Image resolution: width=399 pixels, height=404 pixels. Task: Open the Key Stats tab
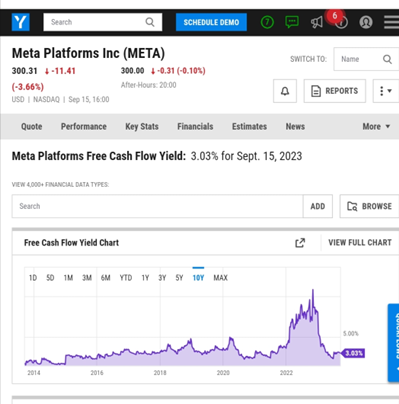[x=142, y=126]
